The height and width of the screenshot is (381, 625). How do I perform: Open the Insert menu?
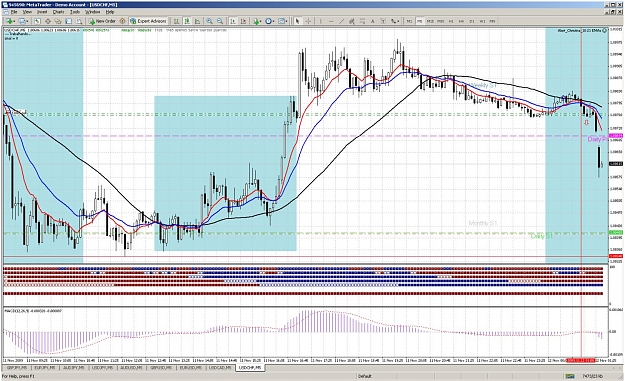click(42, 12)
